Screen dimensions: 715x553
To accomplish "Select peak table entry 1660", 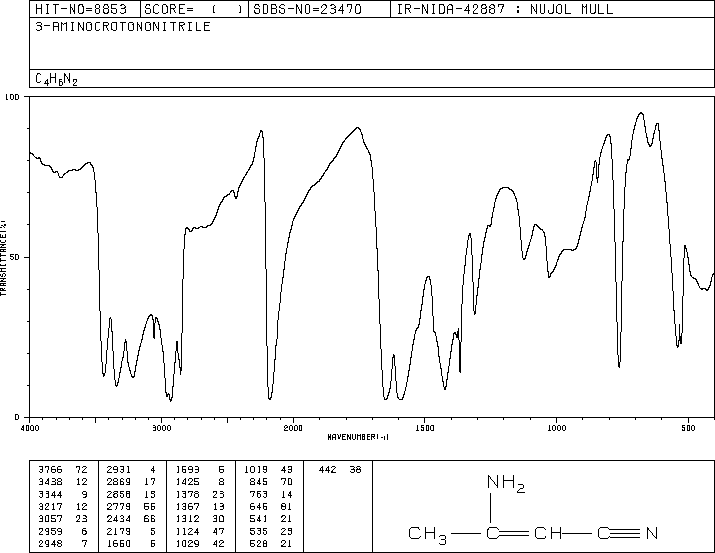I will tap(131, 543).
